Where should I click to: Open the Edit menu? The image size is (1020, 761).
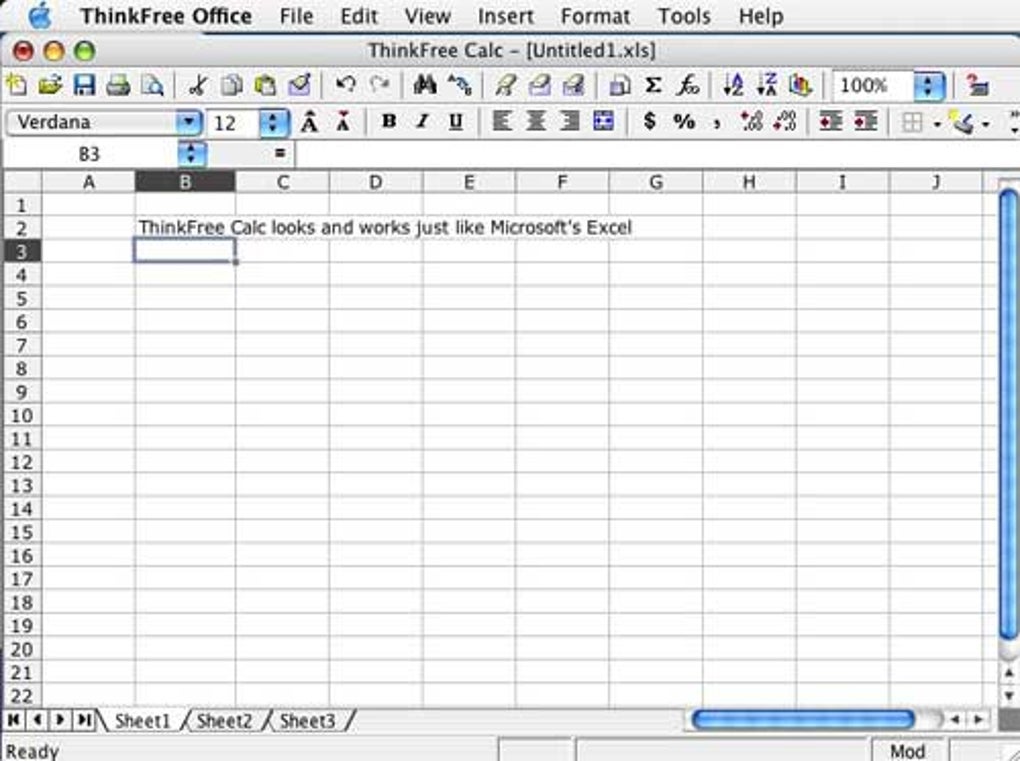point(359,16)
